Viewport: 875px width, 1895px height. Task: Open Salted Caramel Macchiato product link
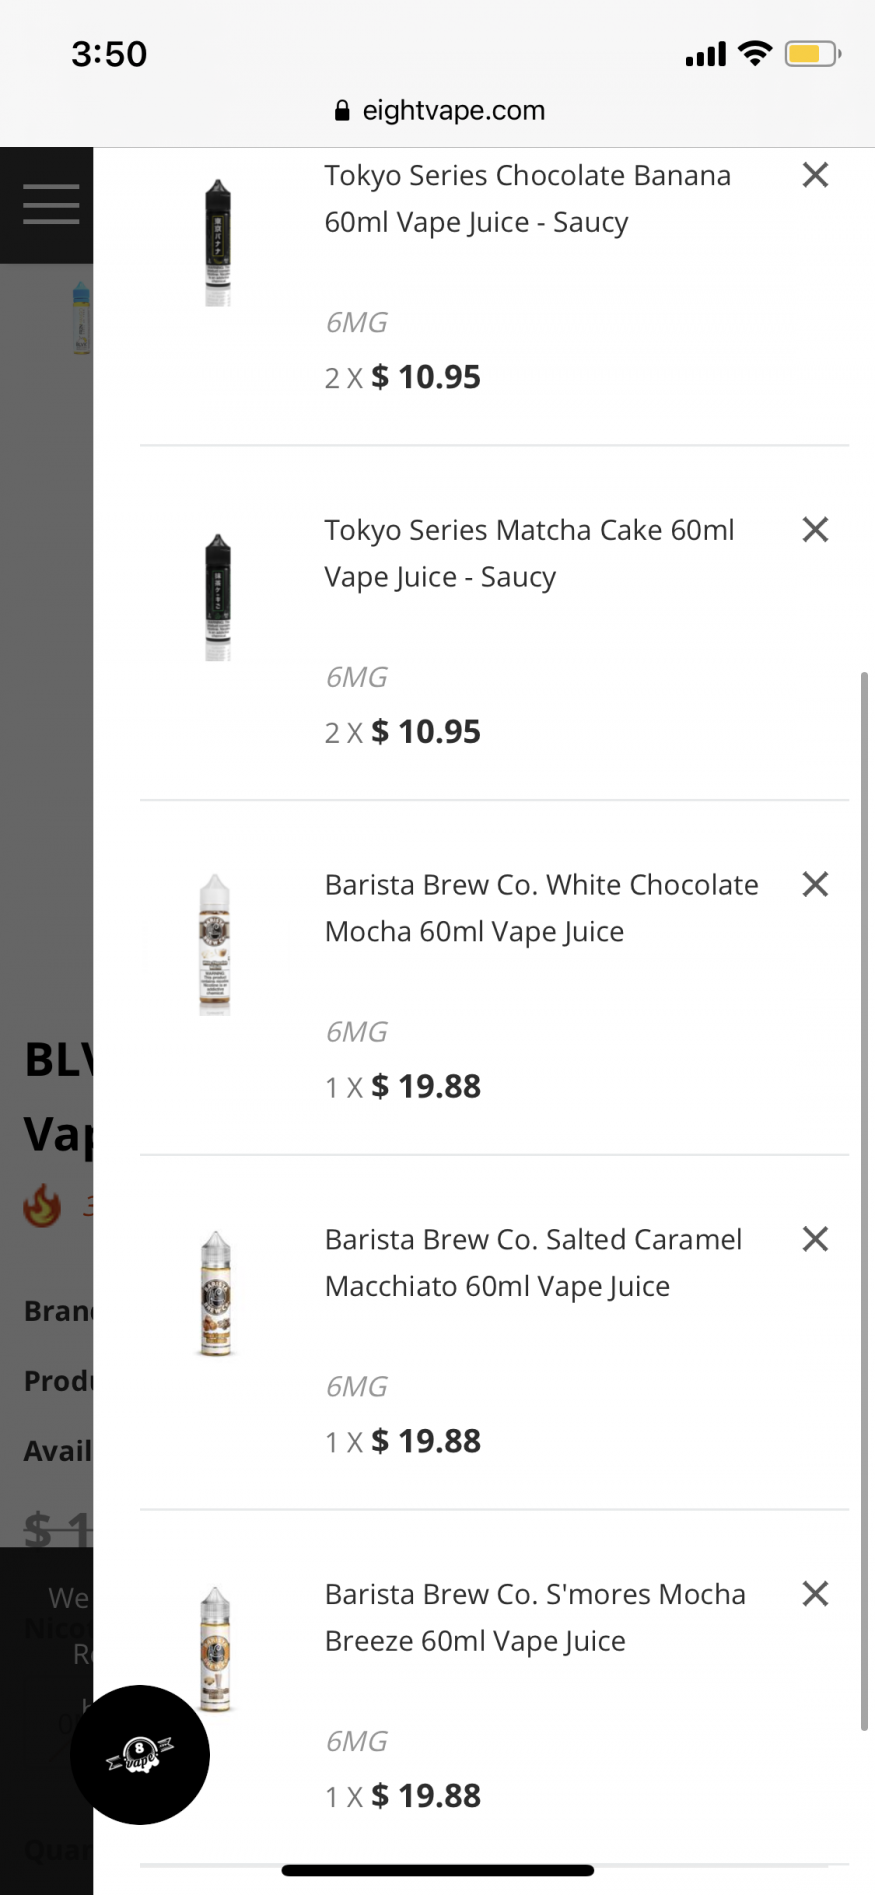tap(533, 1262)
